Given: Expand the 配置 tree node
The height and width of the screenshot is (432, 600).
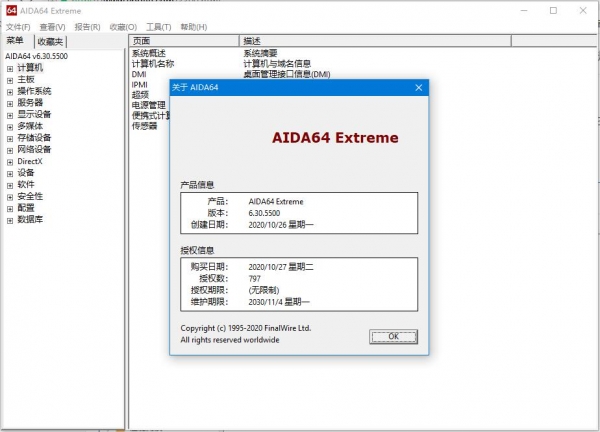Looking at the screenshot, I should pyautogui.click(x=10, y=209).
